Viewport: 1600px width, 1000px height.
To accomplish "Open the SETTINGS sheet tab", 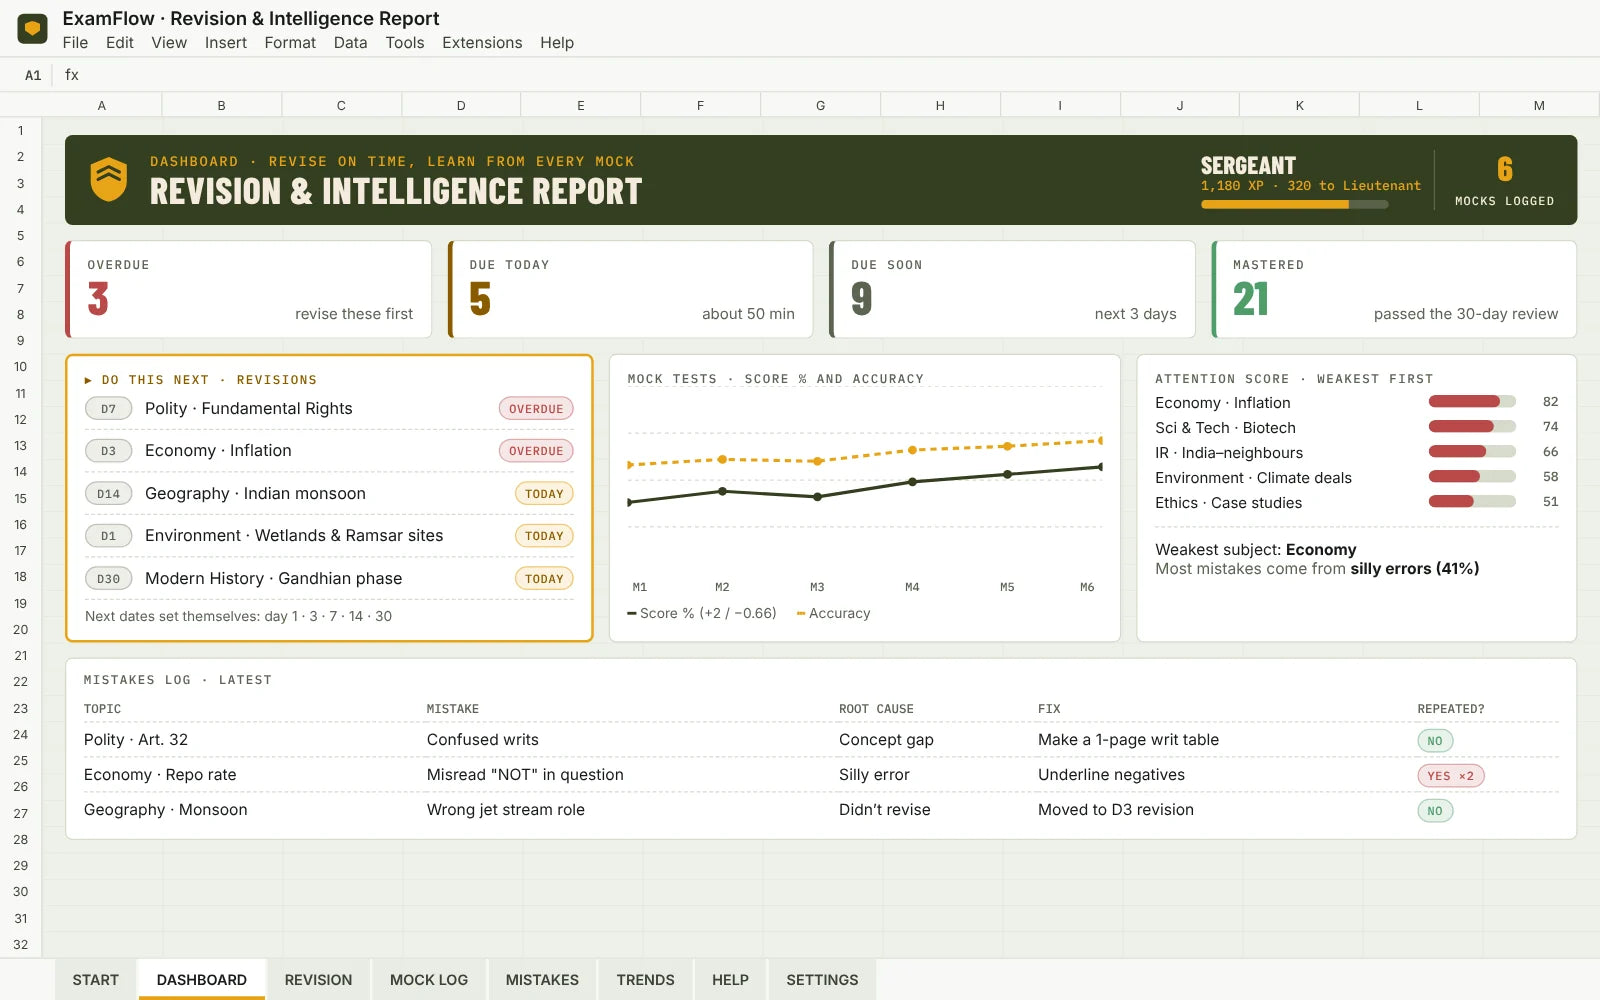I will point(822,980).
